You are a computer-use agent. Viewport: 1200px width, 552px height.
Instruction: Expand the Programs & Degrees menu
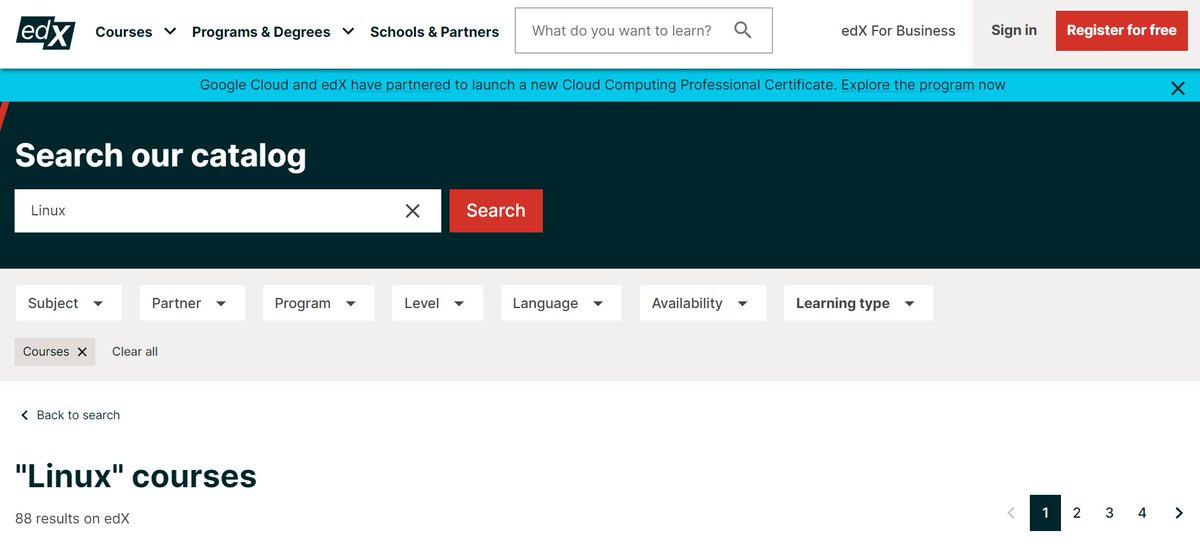coord(273,32)
